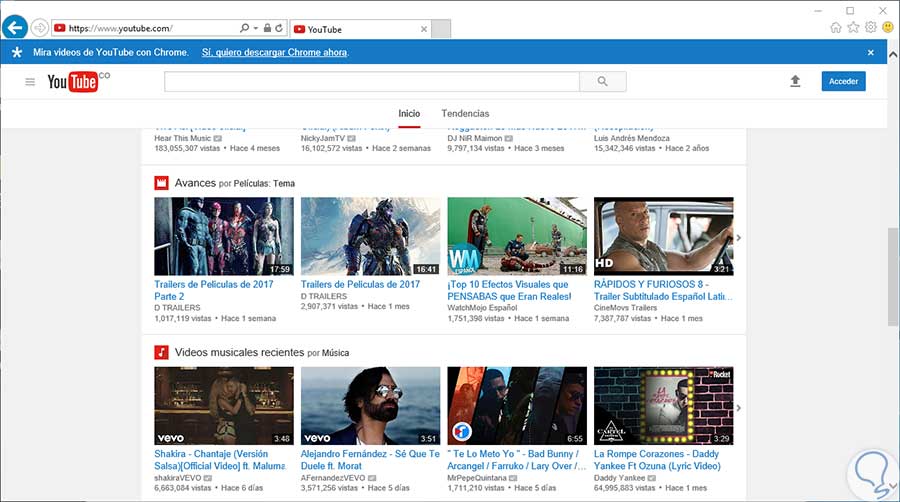Viewport: 900px width, 502px height.
Task: Open browser settings gear icon
Action: click(870, 28)
